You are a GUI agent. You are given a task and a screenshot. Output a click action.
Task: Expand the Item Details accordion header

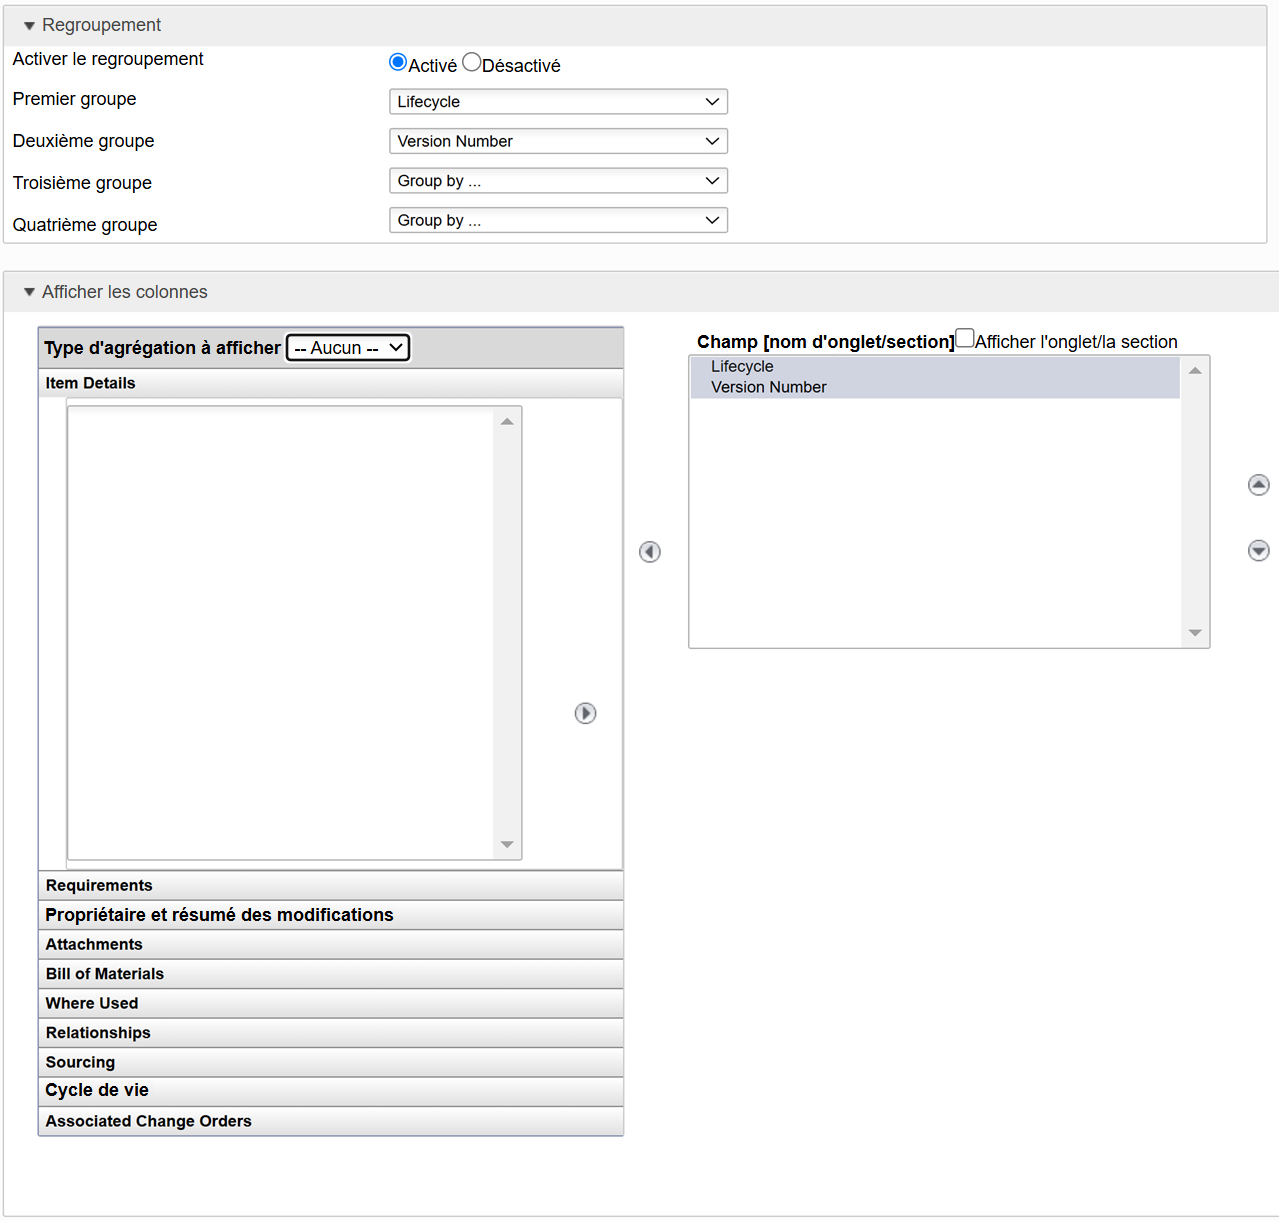point(331,383)
